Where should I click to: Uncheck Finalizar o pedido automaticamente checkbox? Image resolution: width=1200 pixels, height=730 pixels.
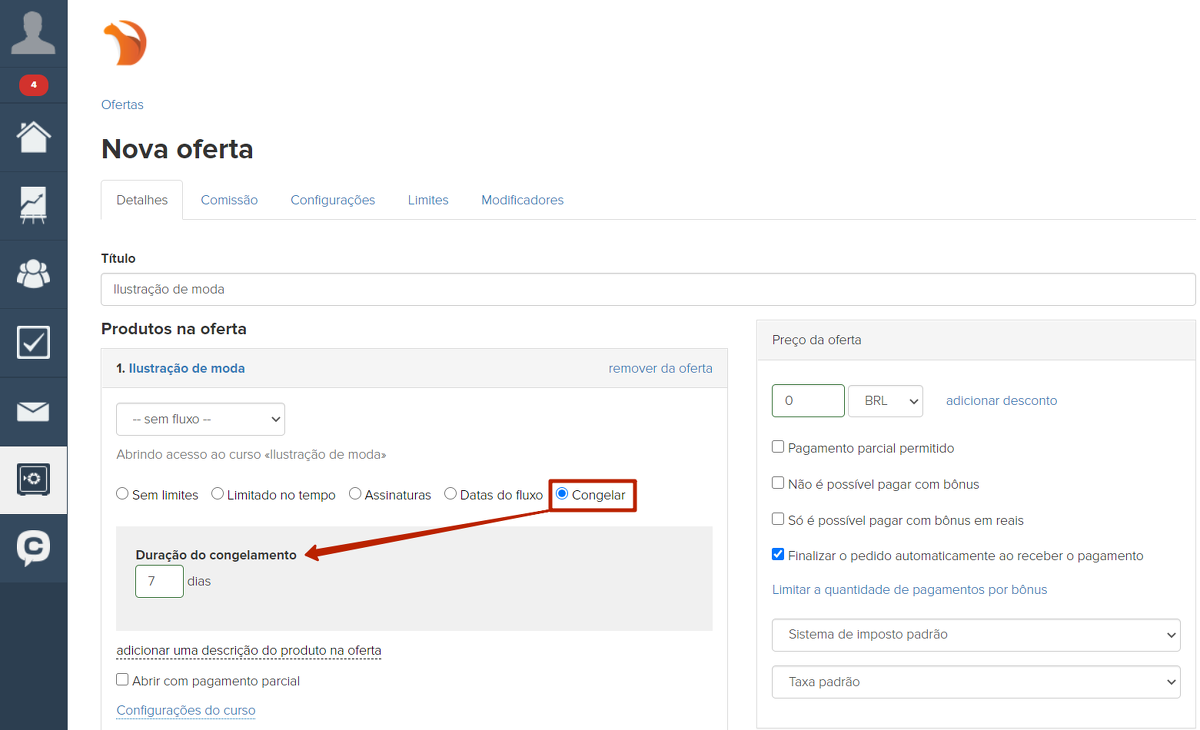[x=778, y=554]
